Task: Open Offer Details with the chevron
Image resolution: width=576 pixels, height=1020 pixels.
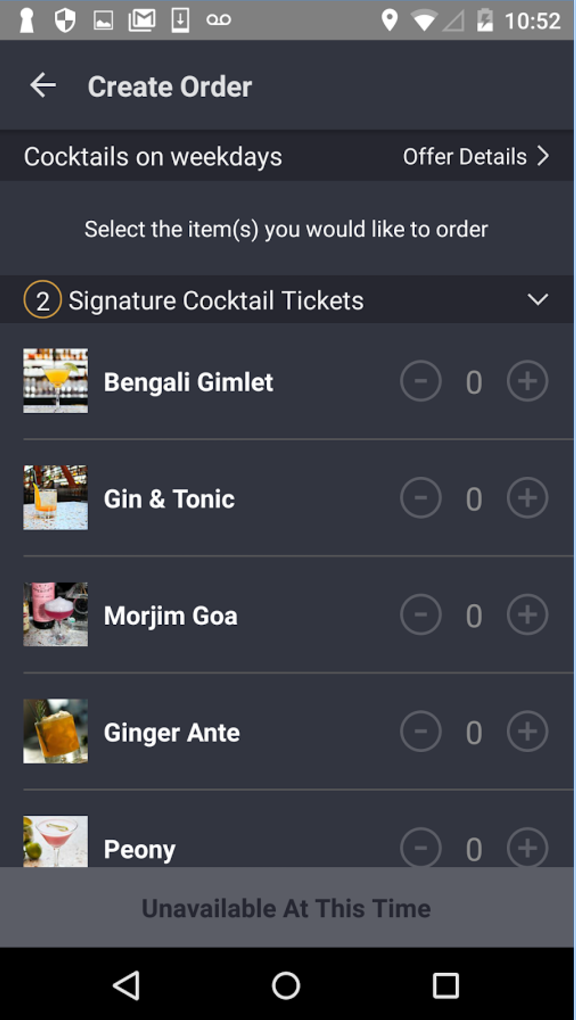Action: [x=542, y=156]
